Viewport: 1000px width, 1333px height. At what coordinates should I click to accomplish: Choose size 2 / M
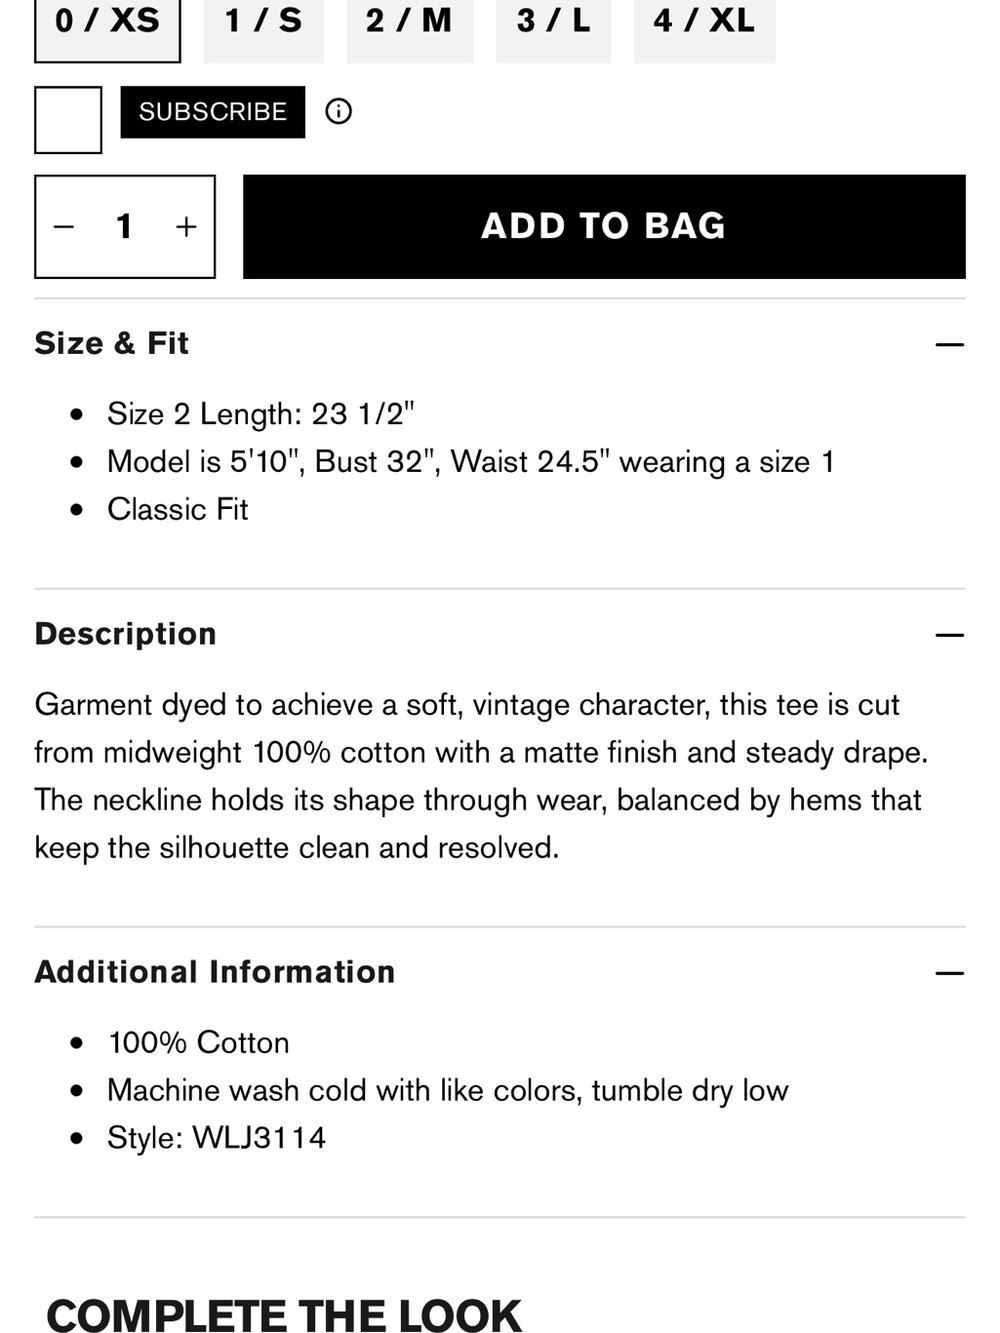[x=409, y=26]
